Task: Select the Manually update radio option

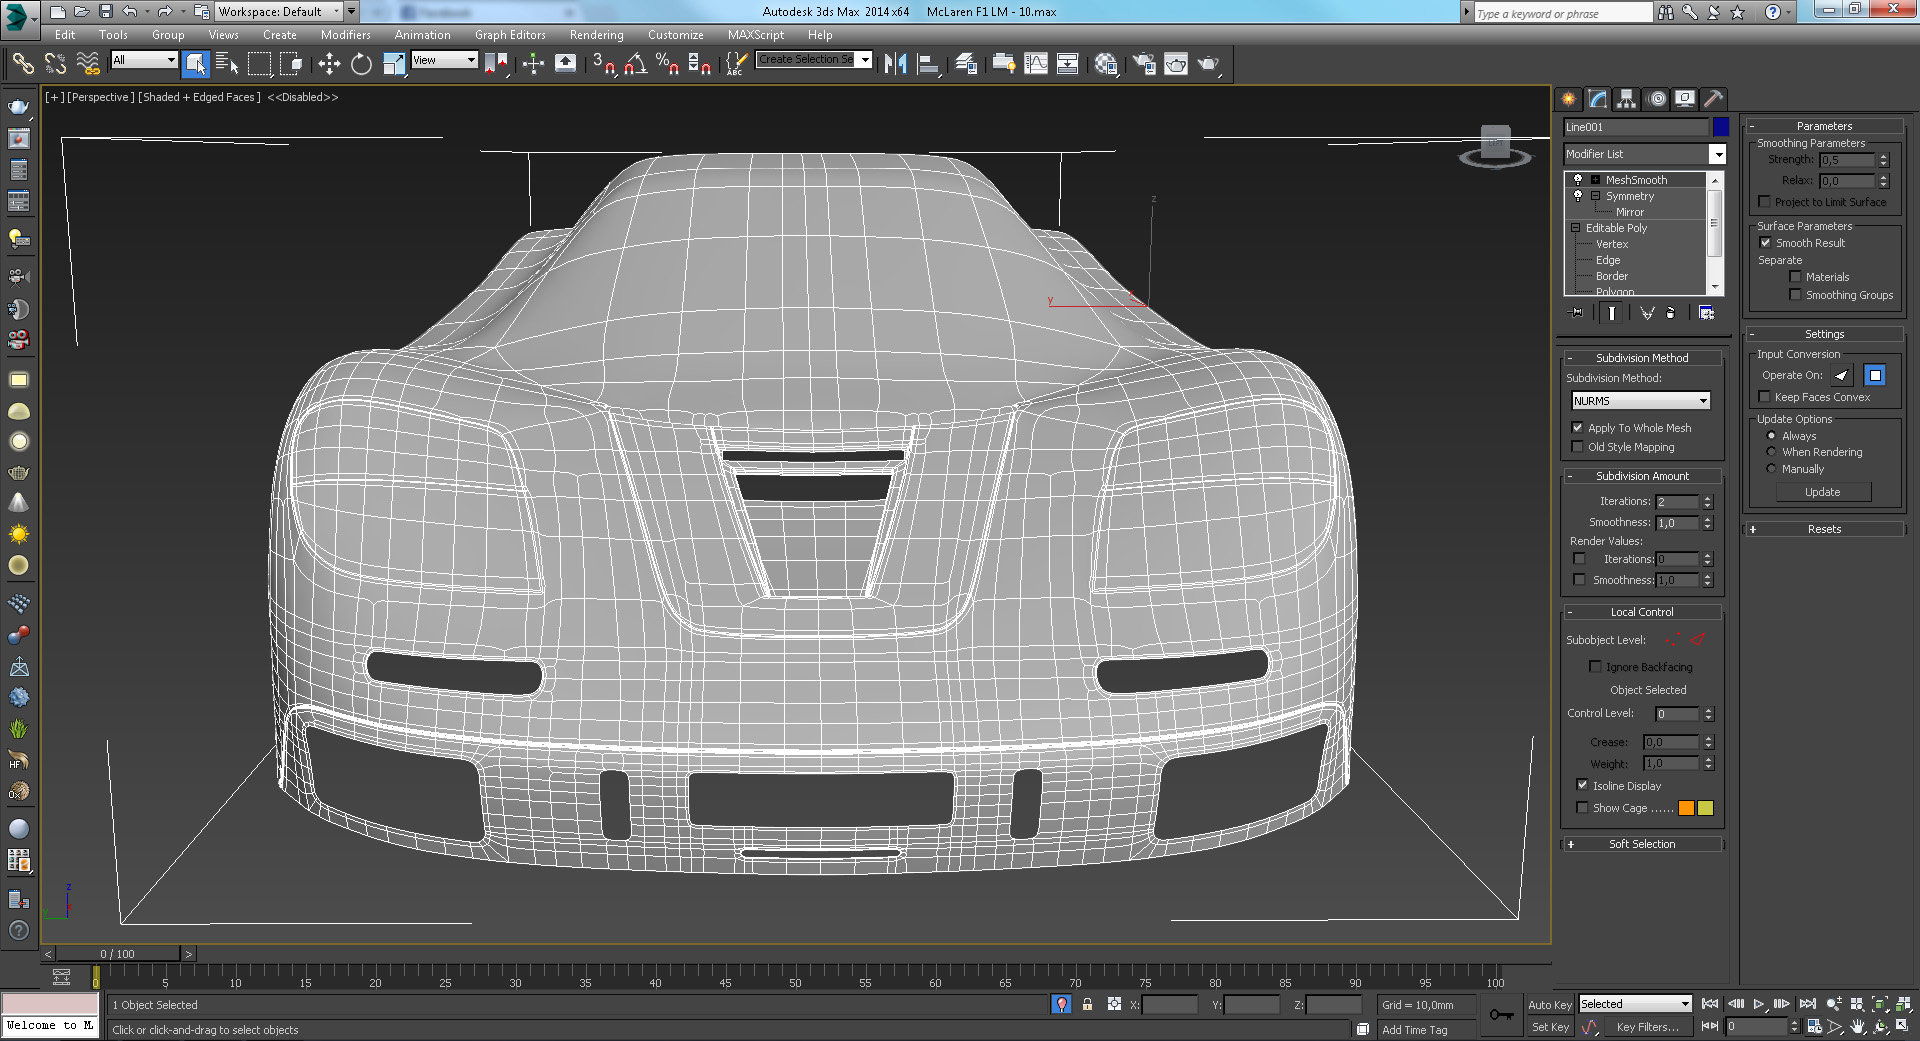Action: tap(1771, 469)
